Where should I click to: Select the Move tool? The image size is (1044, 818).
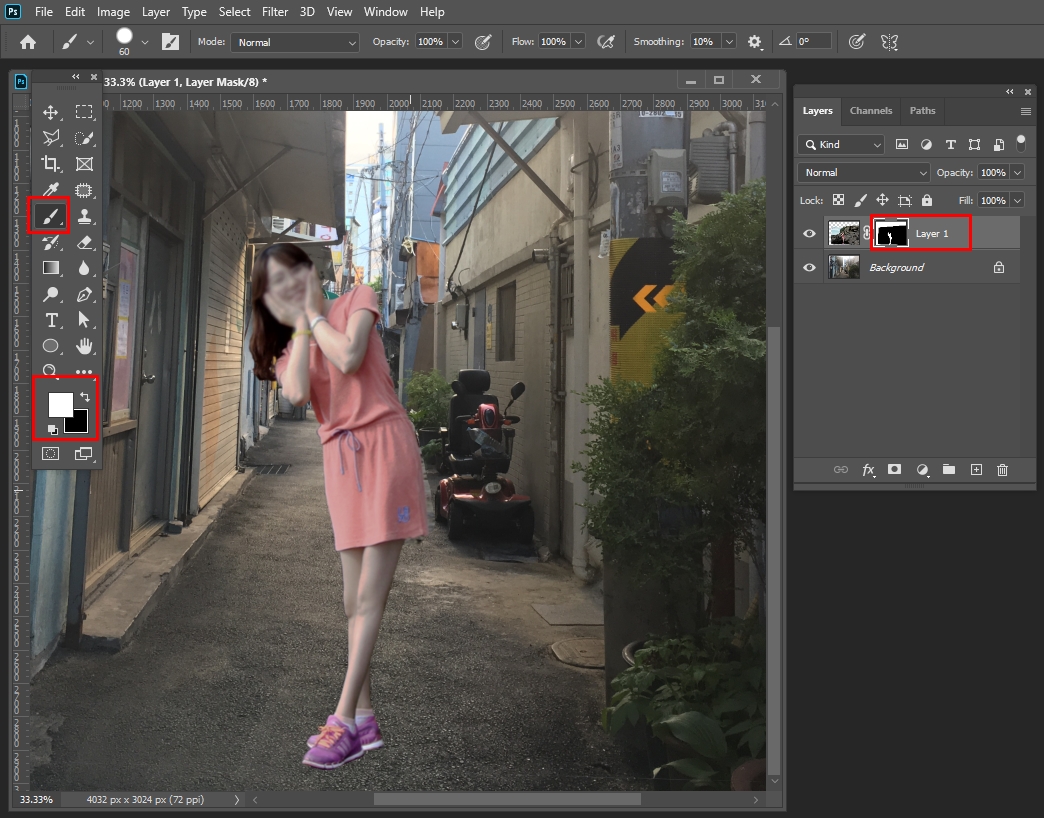(50, 112)
